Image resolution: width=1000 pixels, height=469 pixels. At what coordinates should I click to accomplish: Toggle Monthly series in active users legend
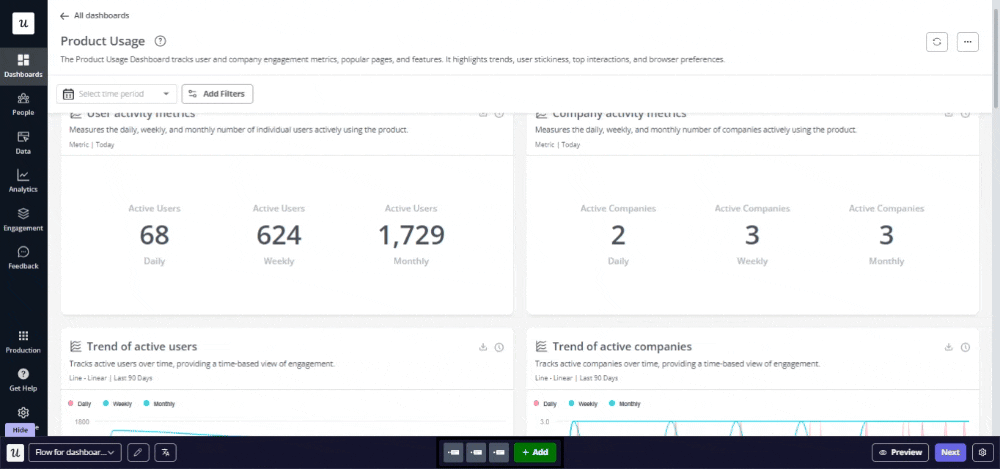click(161, 403)
